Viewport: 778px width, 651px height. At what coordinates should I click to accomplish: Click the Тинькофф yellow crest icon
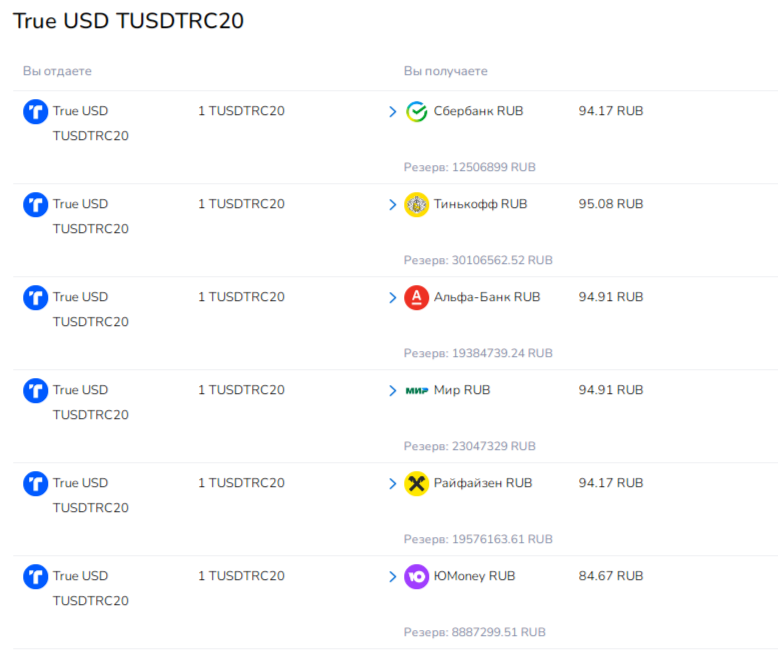point(416,204)
